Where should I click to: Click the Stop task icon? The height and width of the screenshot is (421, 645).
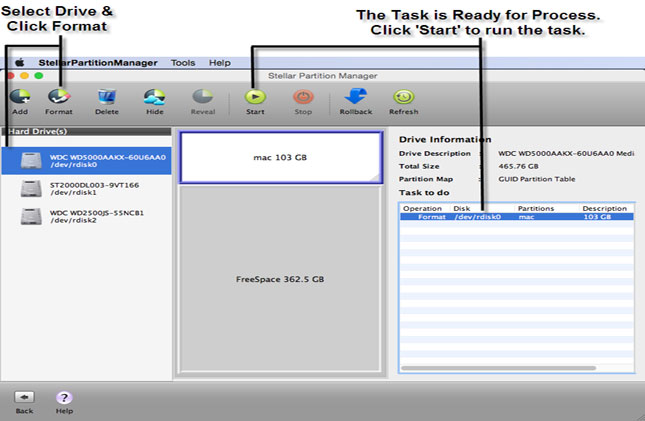point(303,97)
